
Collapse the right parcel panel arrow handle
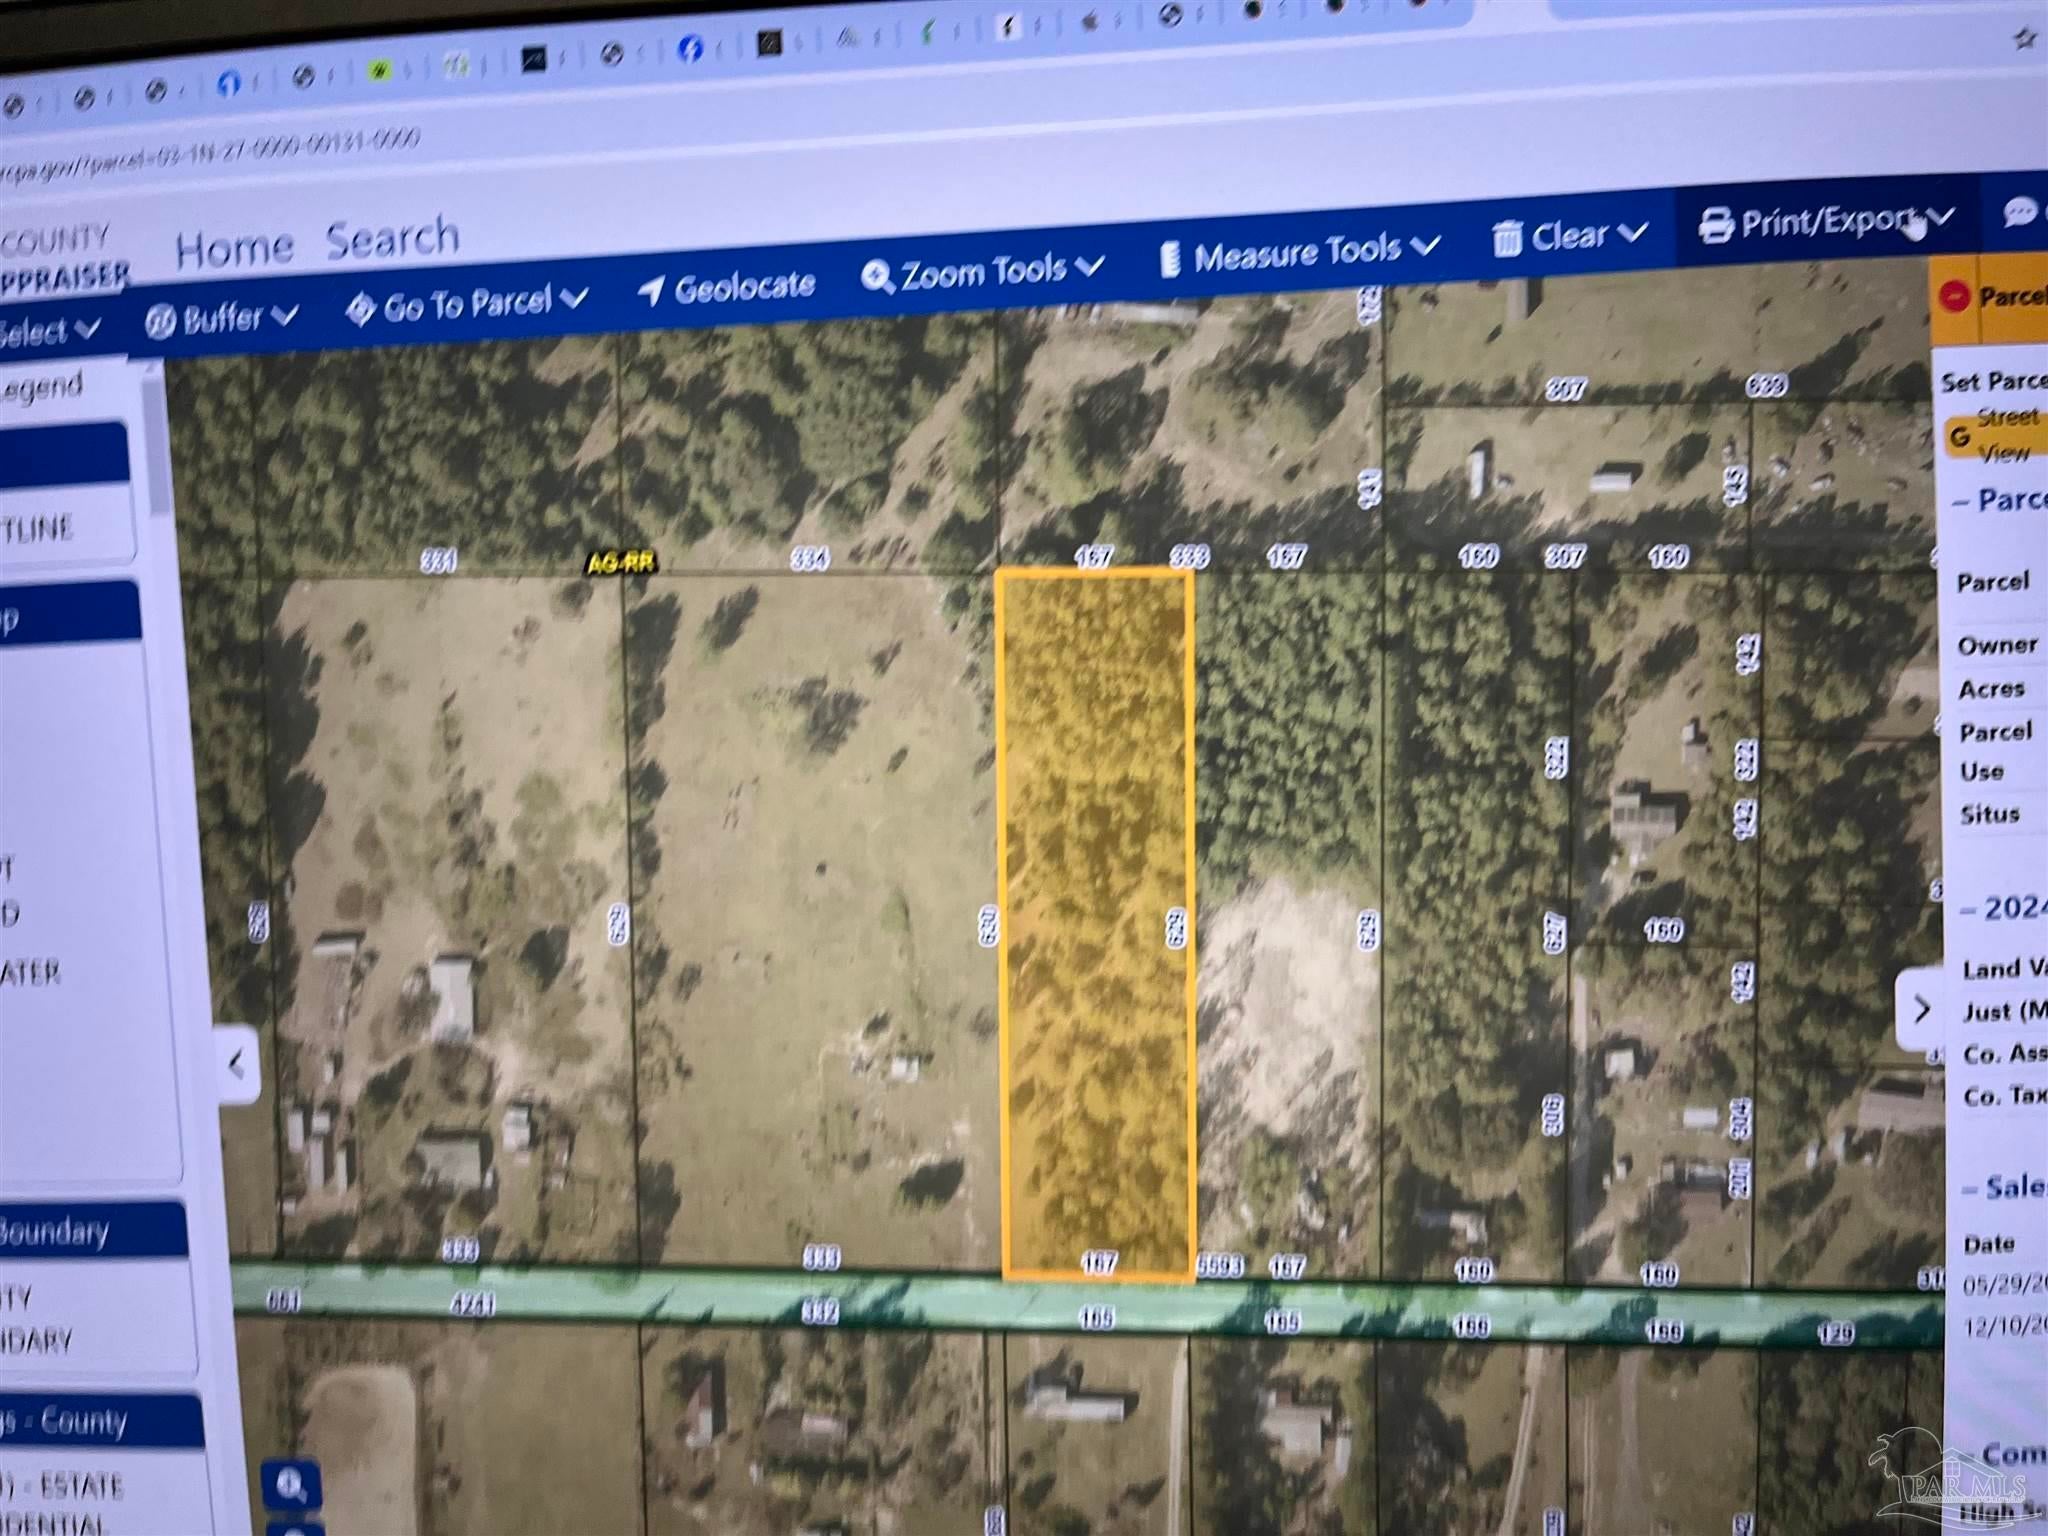point(1921,1009)
